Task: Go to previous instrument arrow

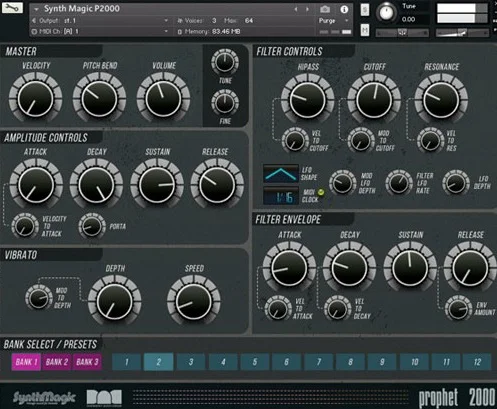Action: tap(296, 9)
